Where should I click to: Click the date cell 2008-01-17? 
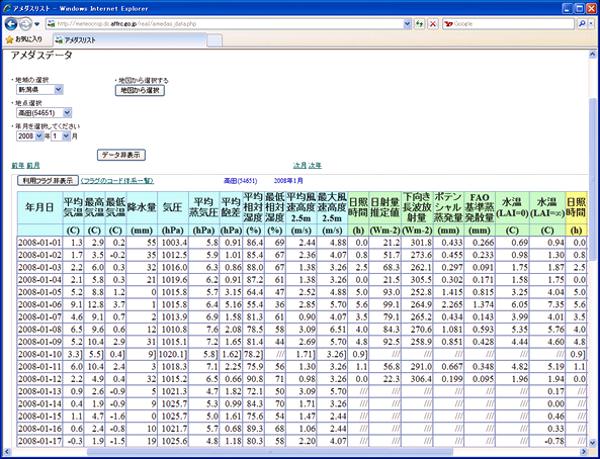click(40, 441)
